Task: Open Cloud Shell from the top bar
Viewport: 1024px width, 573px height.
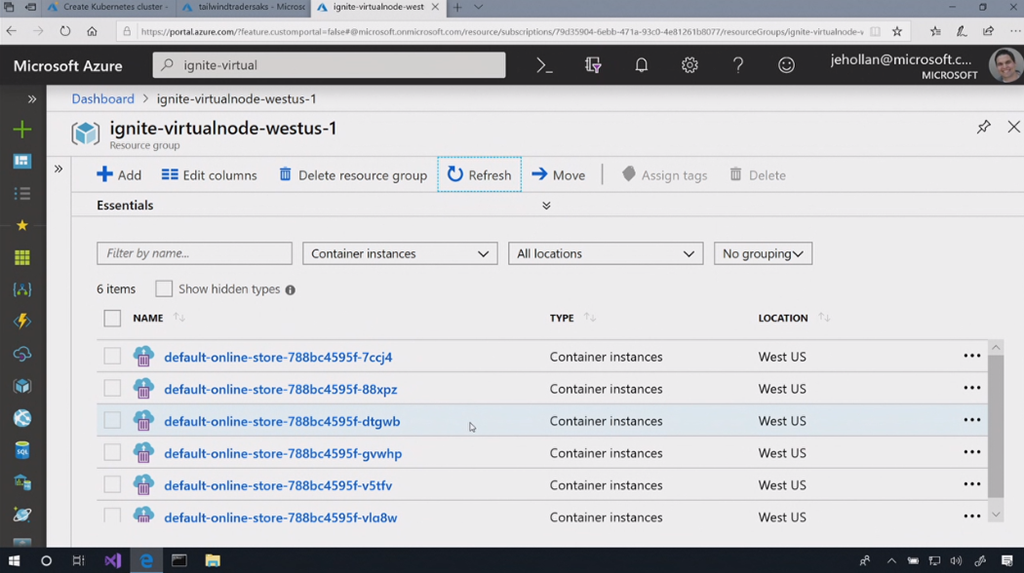Action: [x=544, y=65]
